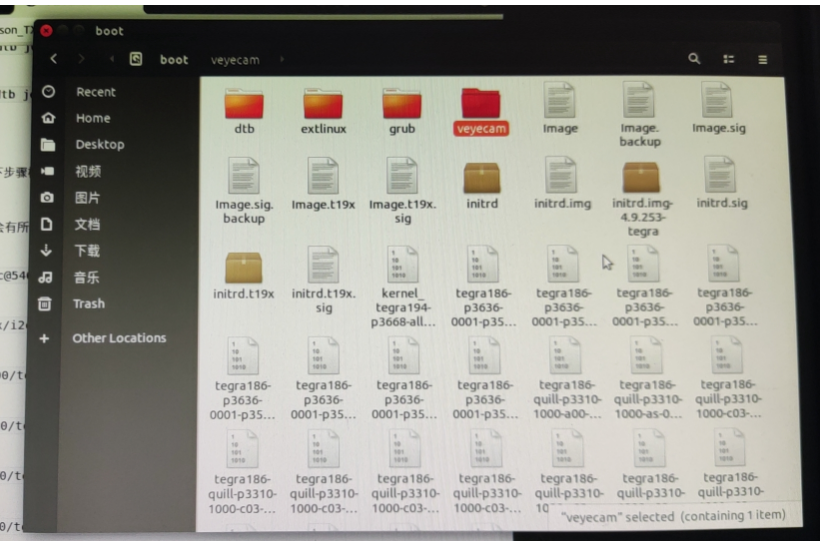820x541 pixels.
Task: Open the hamburger menu
Action: pyautogui.click(x=762, y=60)
